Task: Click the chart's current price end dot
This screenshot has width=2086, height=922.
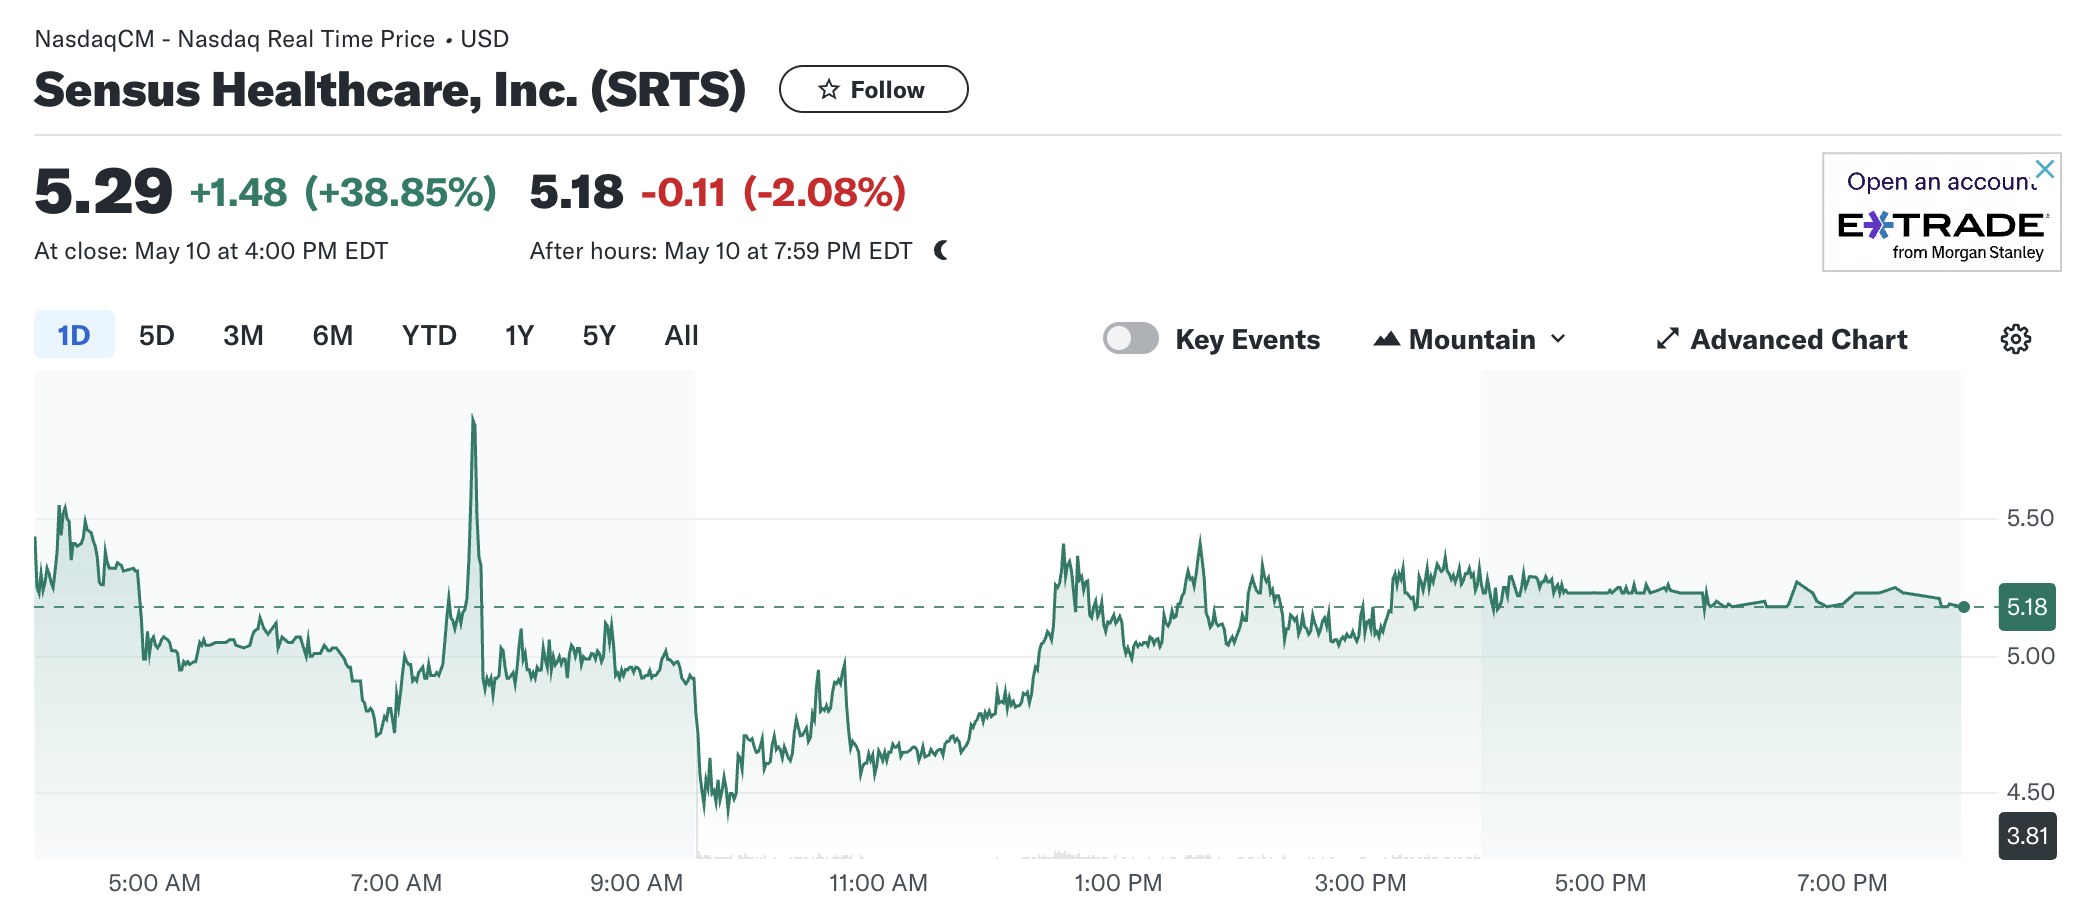Action: coord(1964,607)
